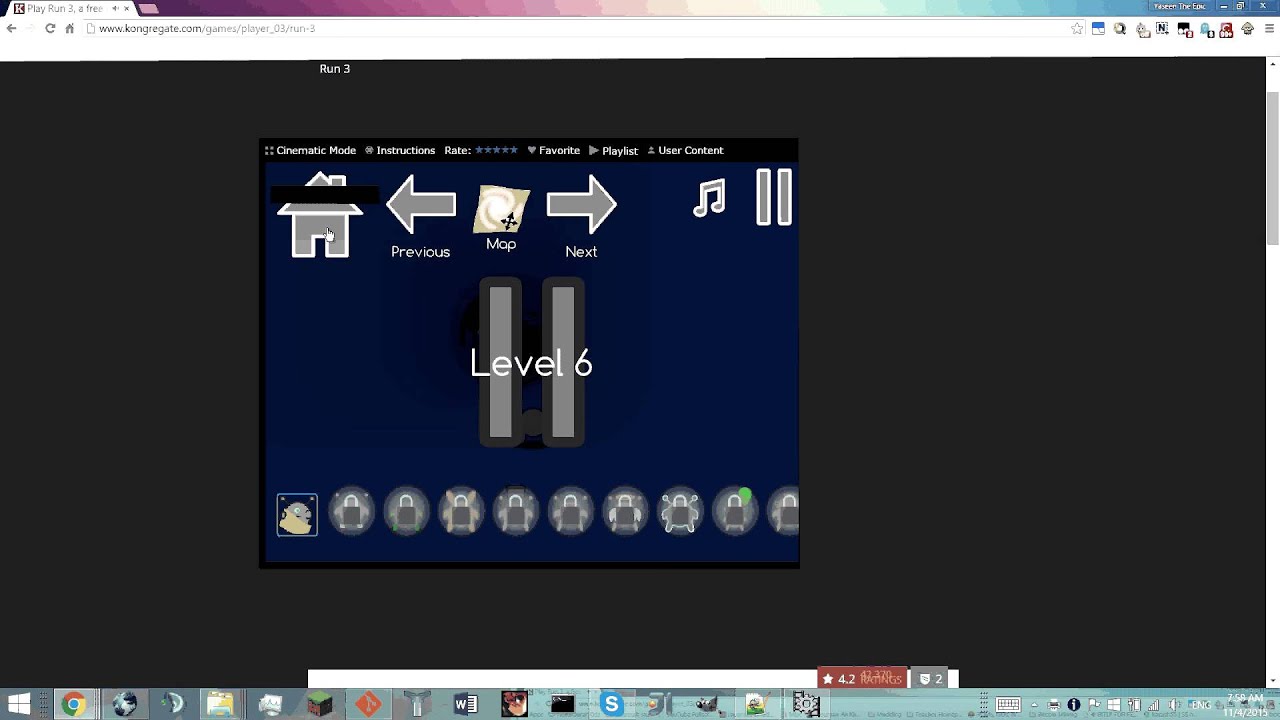Select the eighth character slot with antennae
Image resolution: width=1280 pixels, height=720 pixels.
pyautogui.click(x=680, y=513)
